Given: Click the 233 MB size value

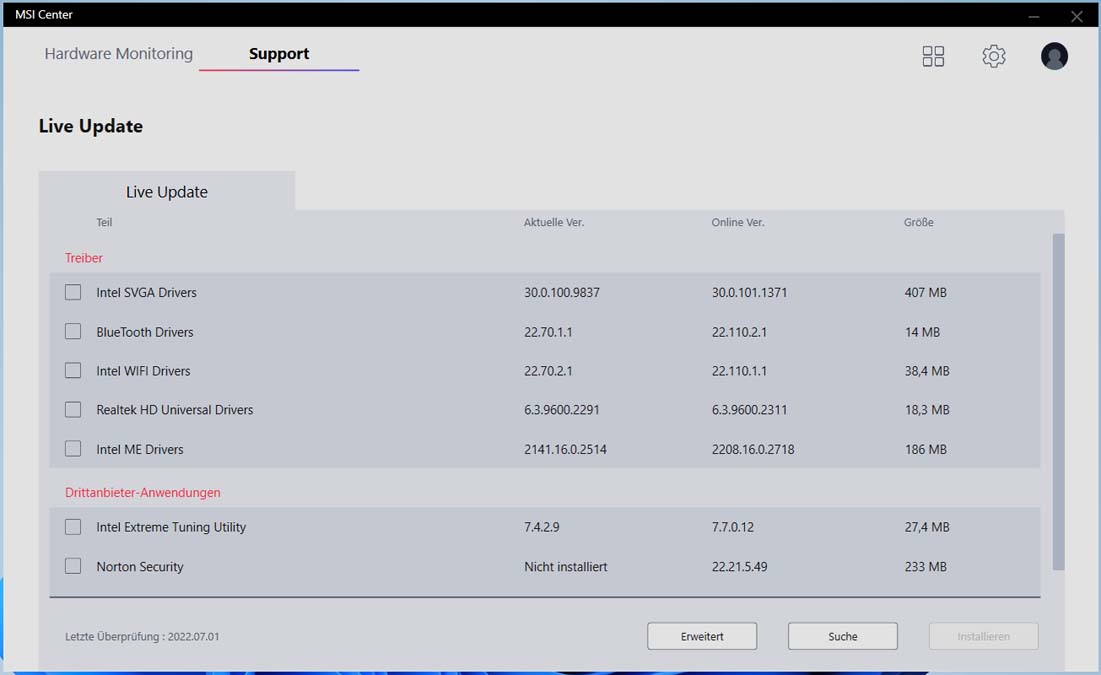Looking at the screenshot, I should (x=925, y=566).
